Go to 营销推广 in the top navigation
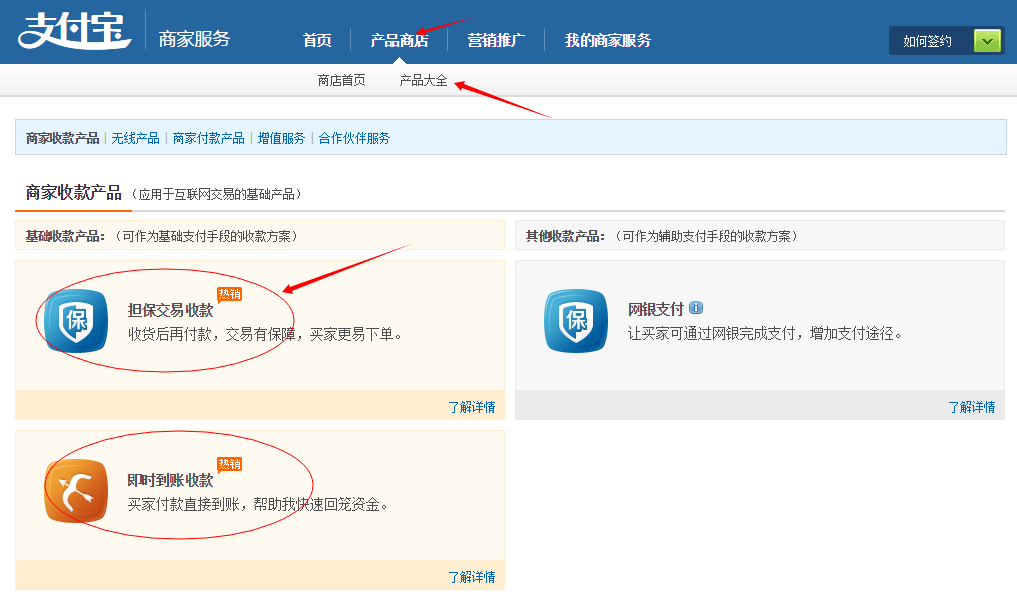 [496, 40]
